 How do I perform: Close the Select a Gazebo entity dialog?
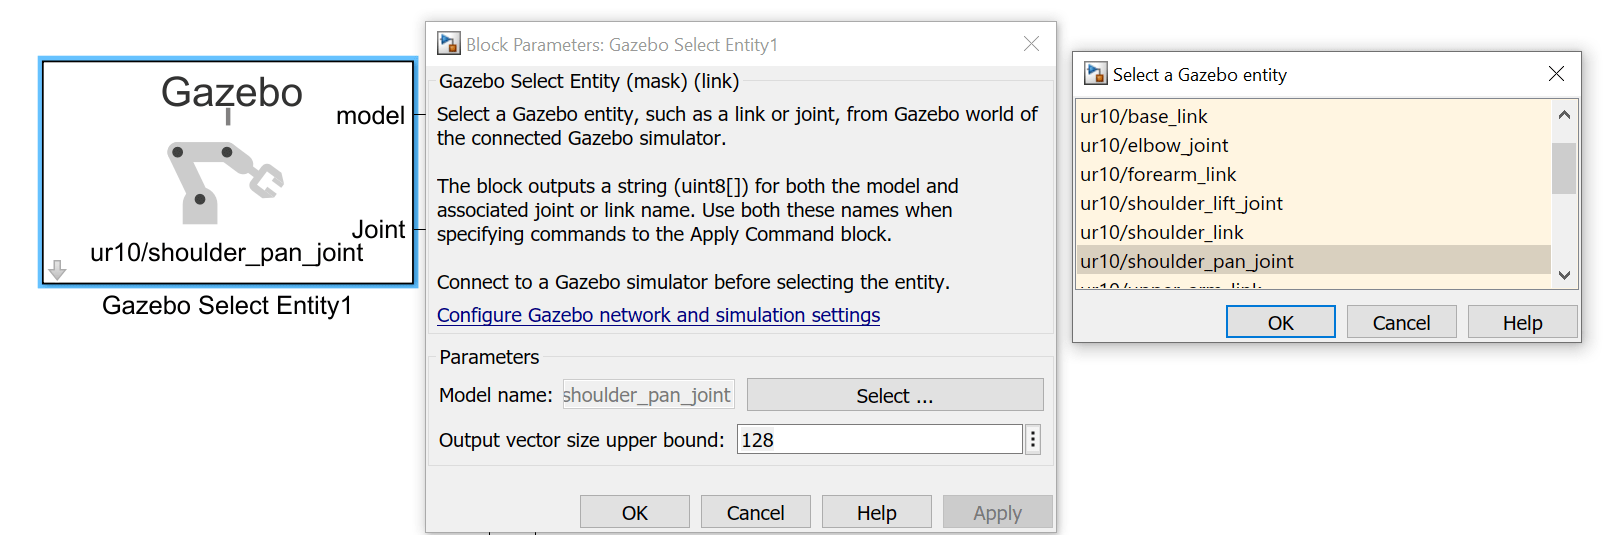pyautogui.click(x=1556, y=74)
